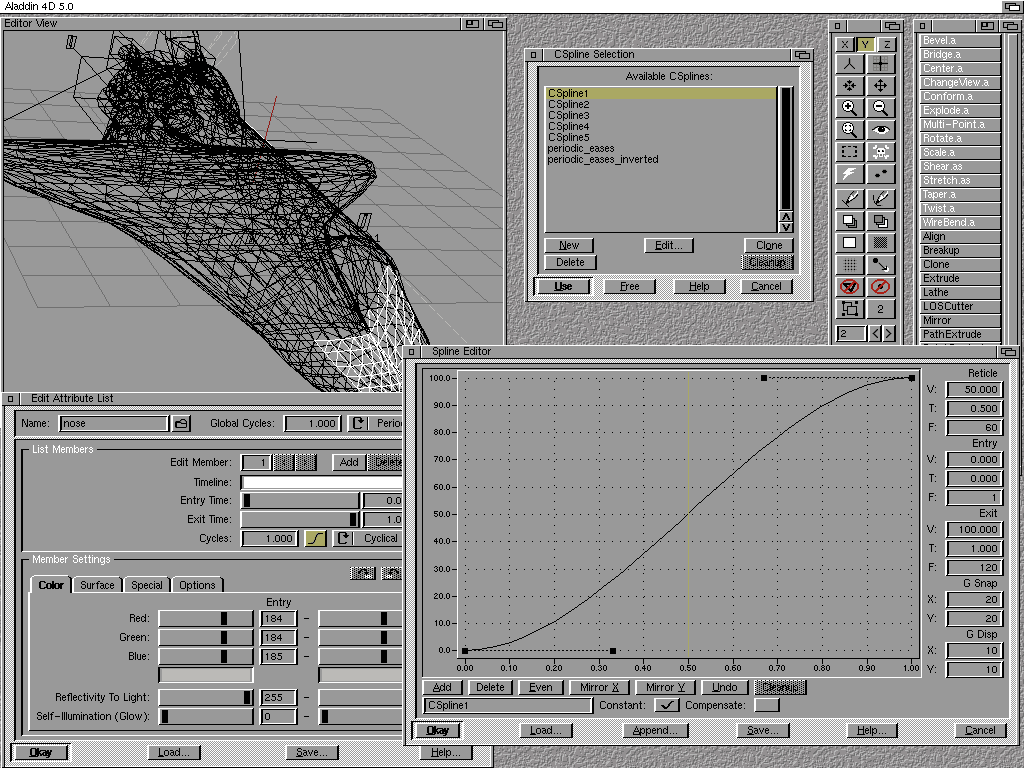Click the zoom in magnifier icon

tap(849, 108)
